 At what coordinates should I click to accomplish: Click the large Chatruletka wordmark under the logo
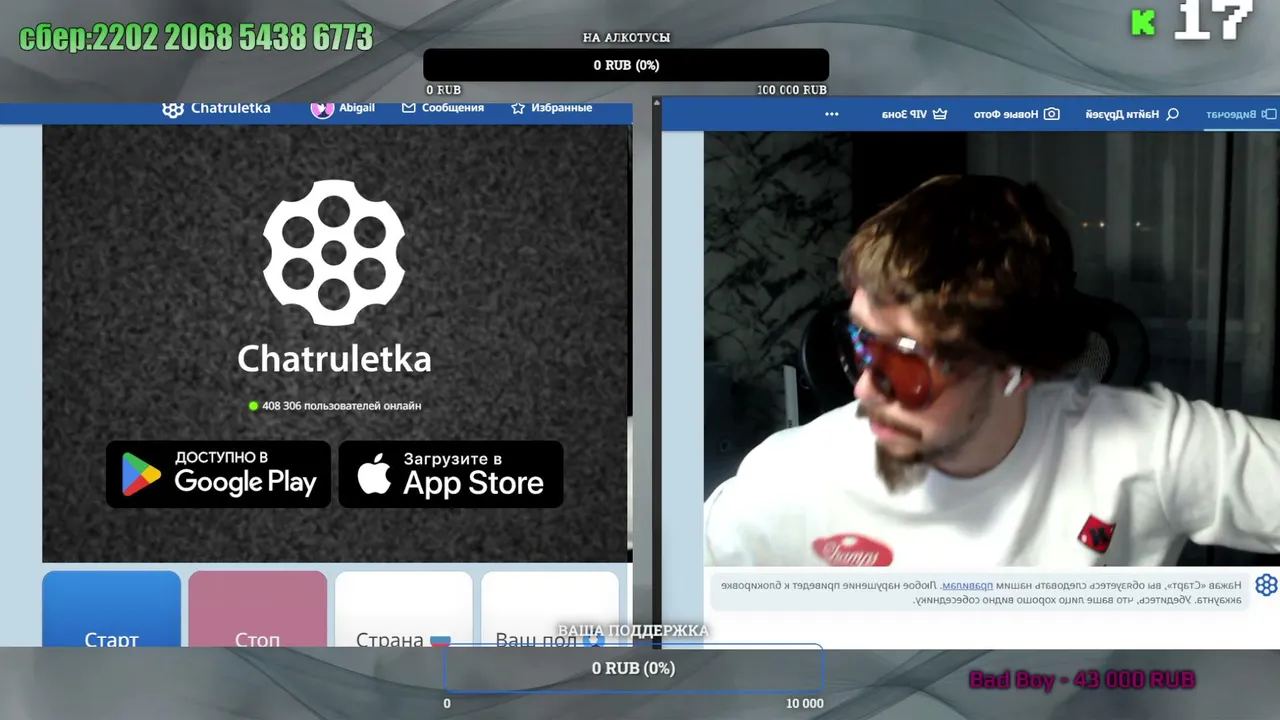[x=334, y=359]
